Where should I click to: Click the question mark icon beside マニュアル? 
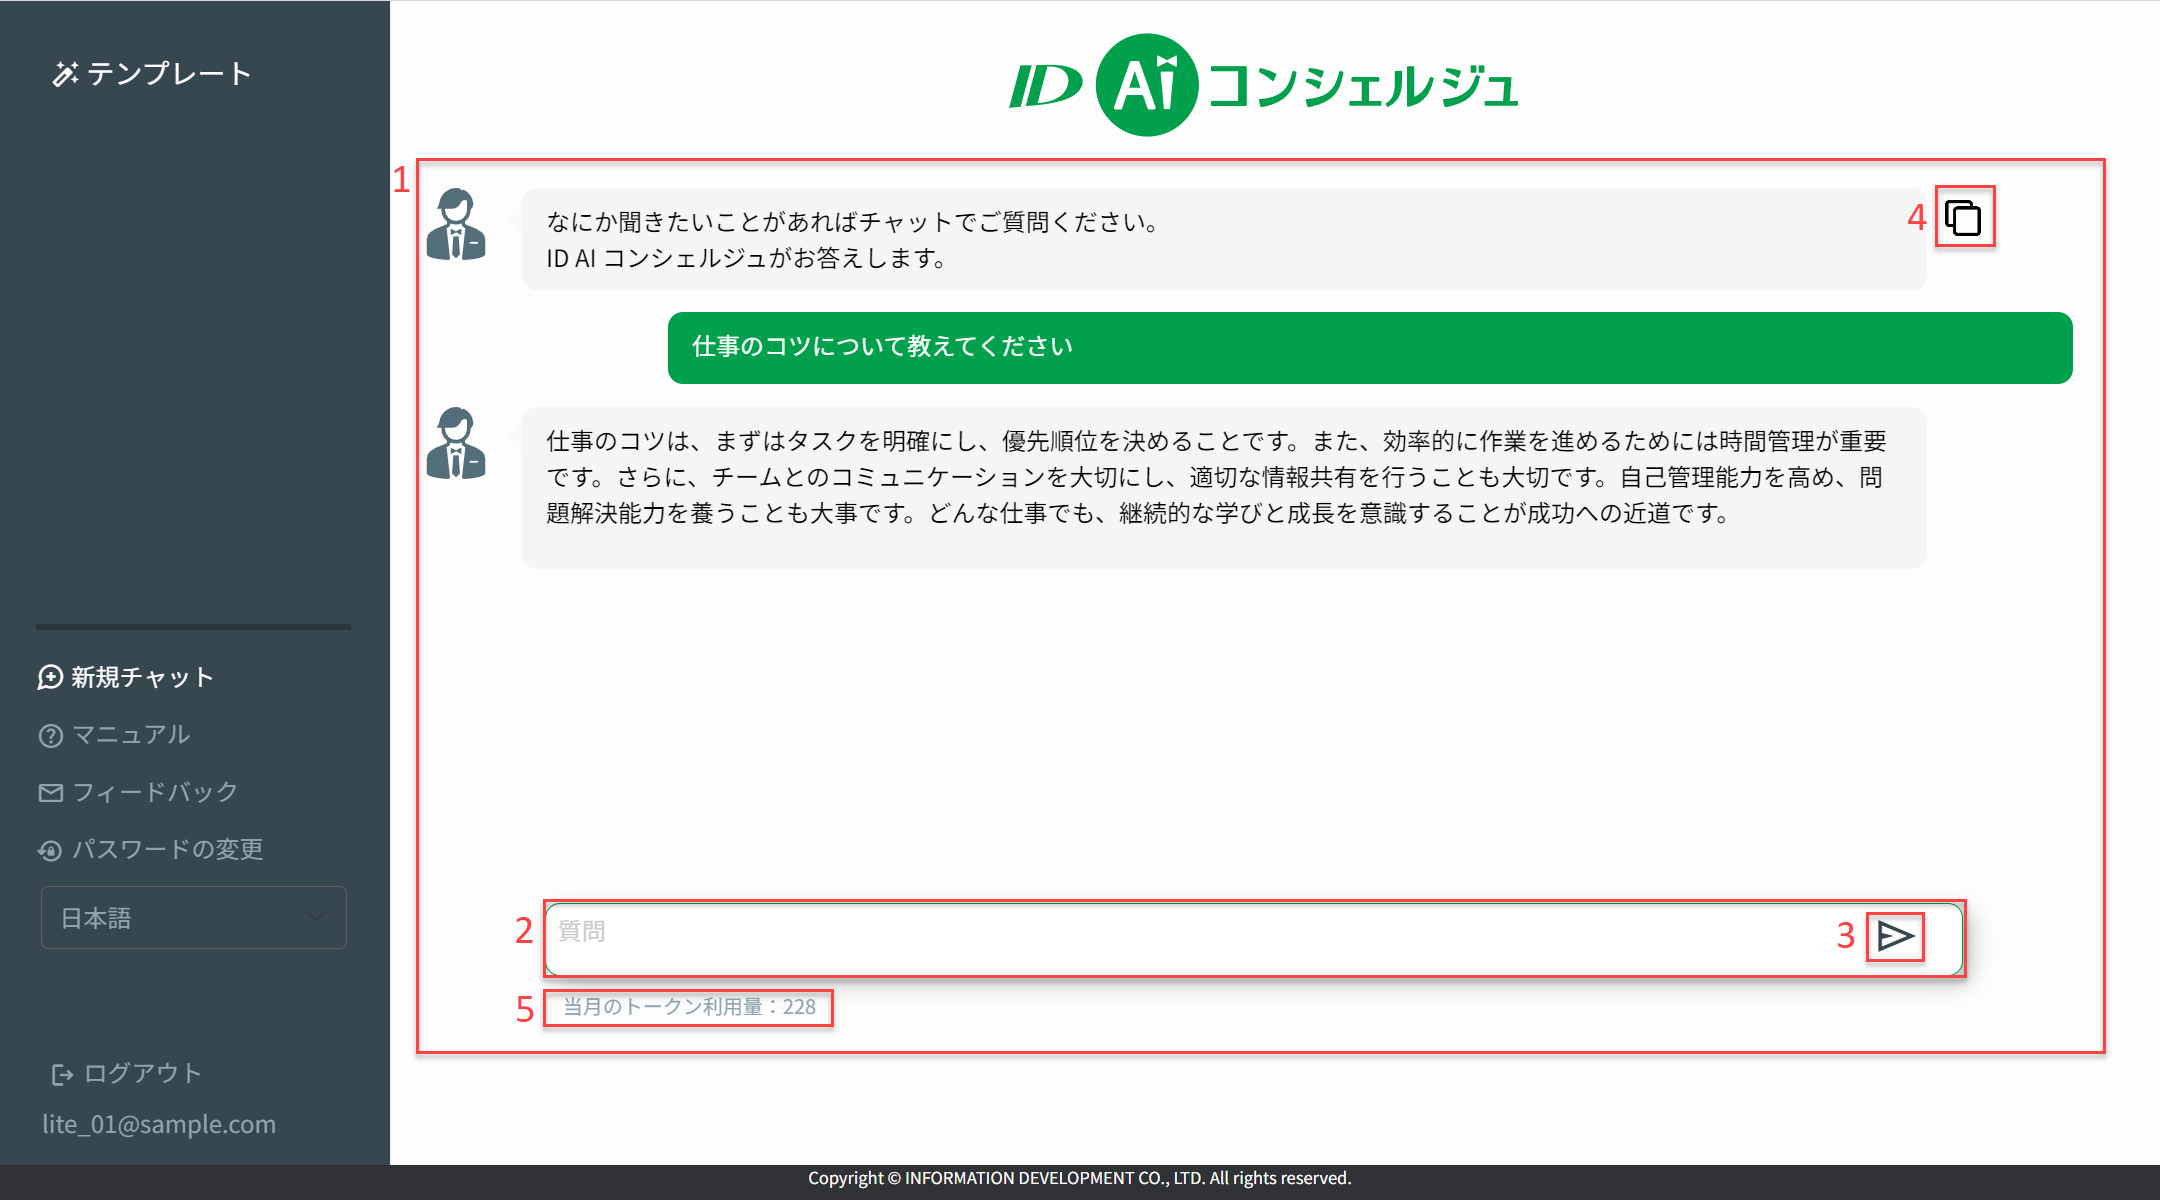51,736
